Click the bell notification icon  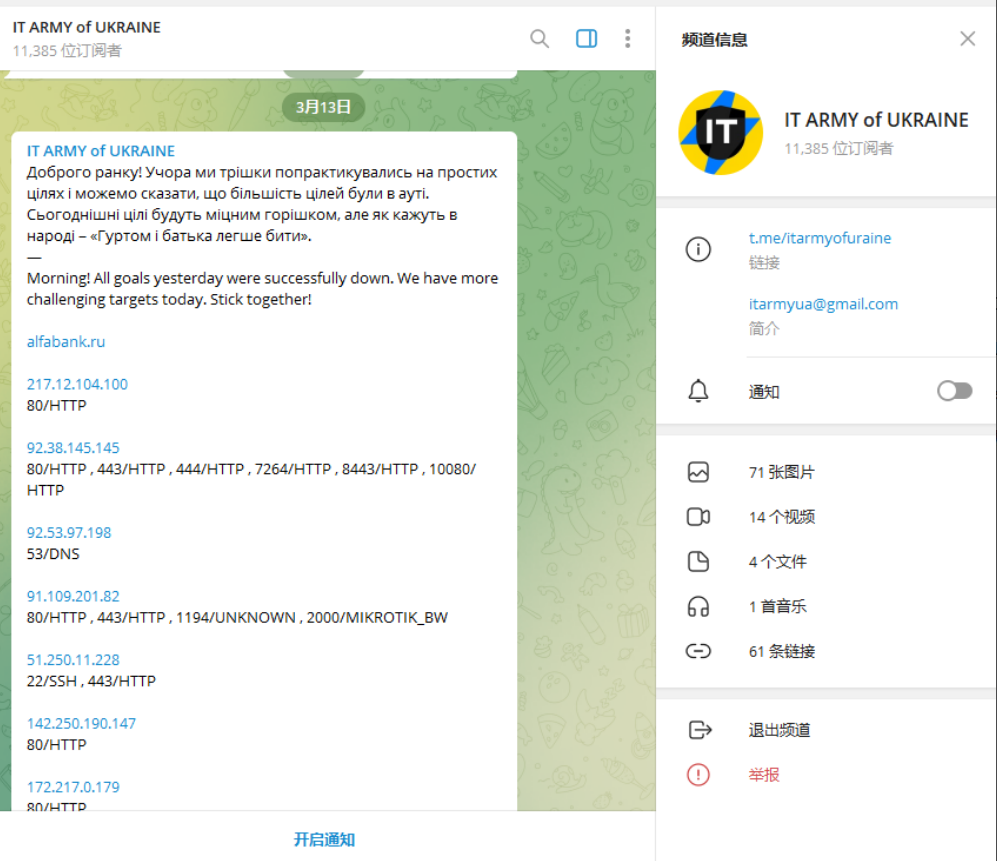[x=698, y=392]
